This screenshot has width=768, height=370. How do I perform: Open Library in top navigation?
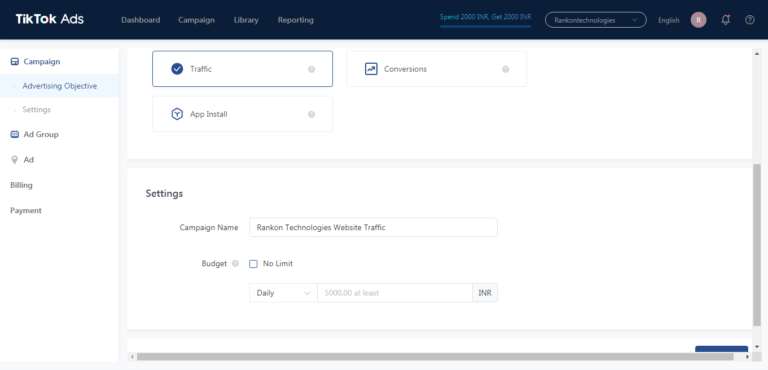click(x=246, y=20)
